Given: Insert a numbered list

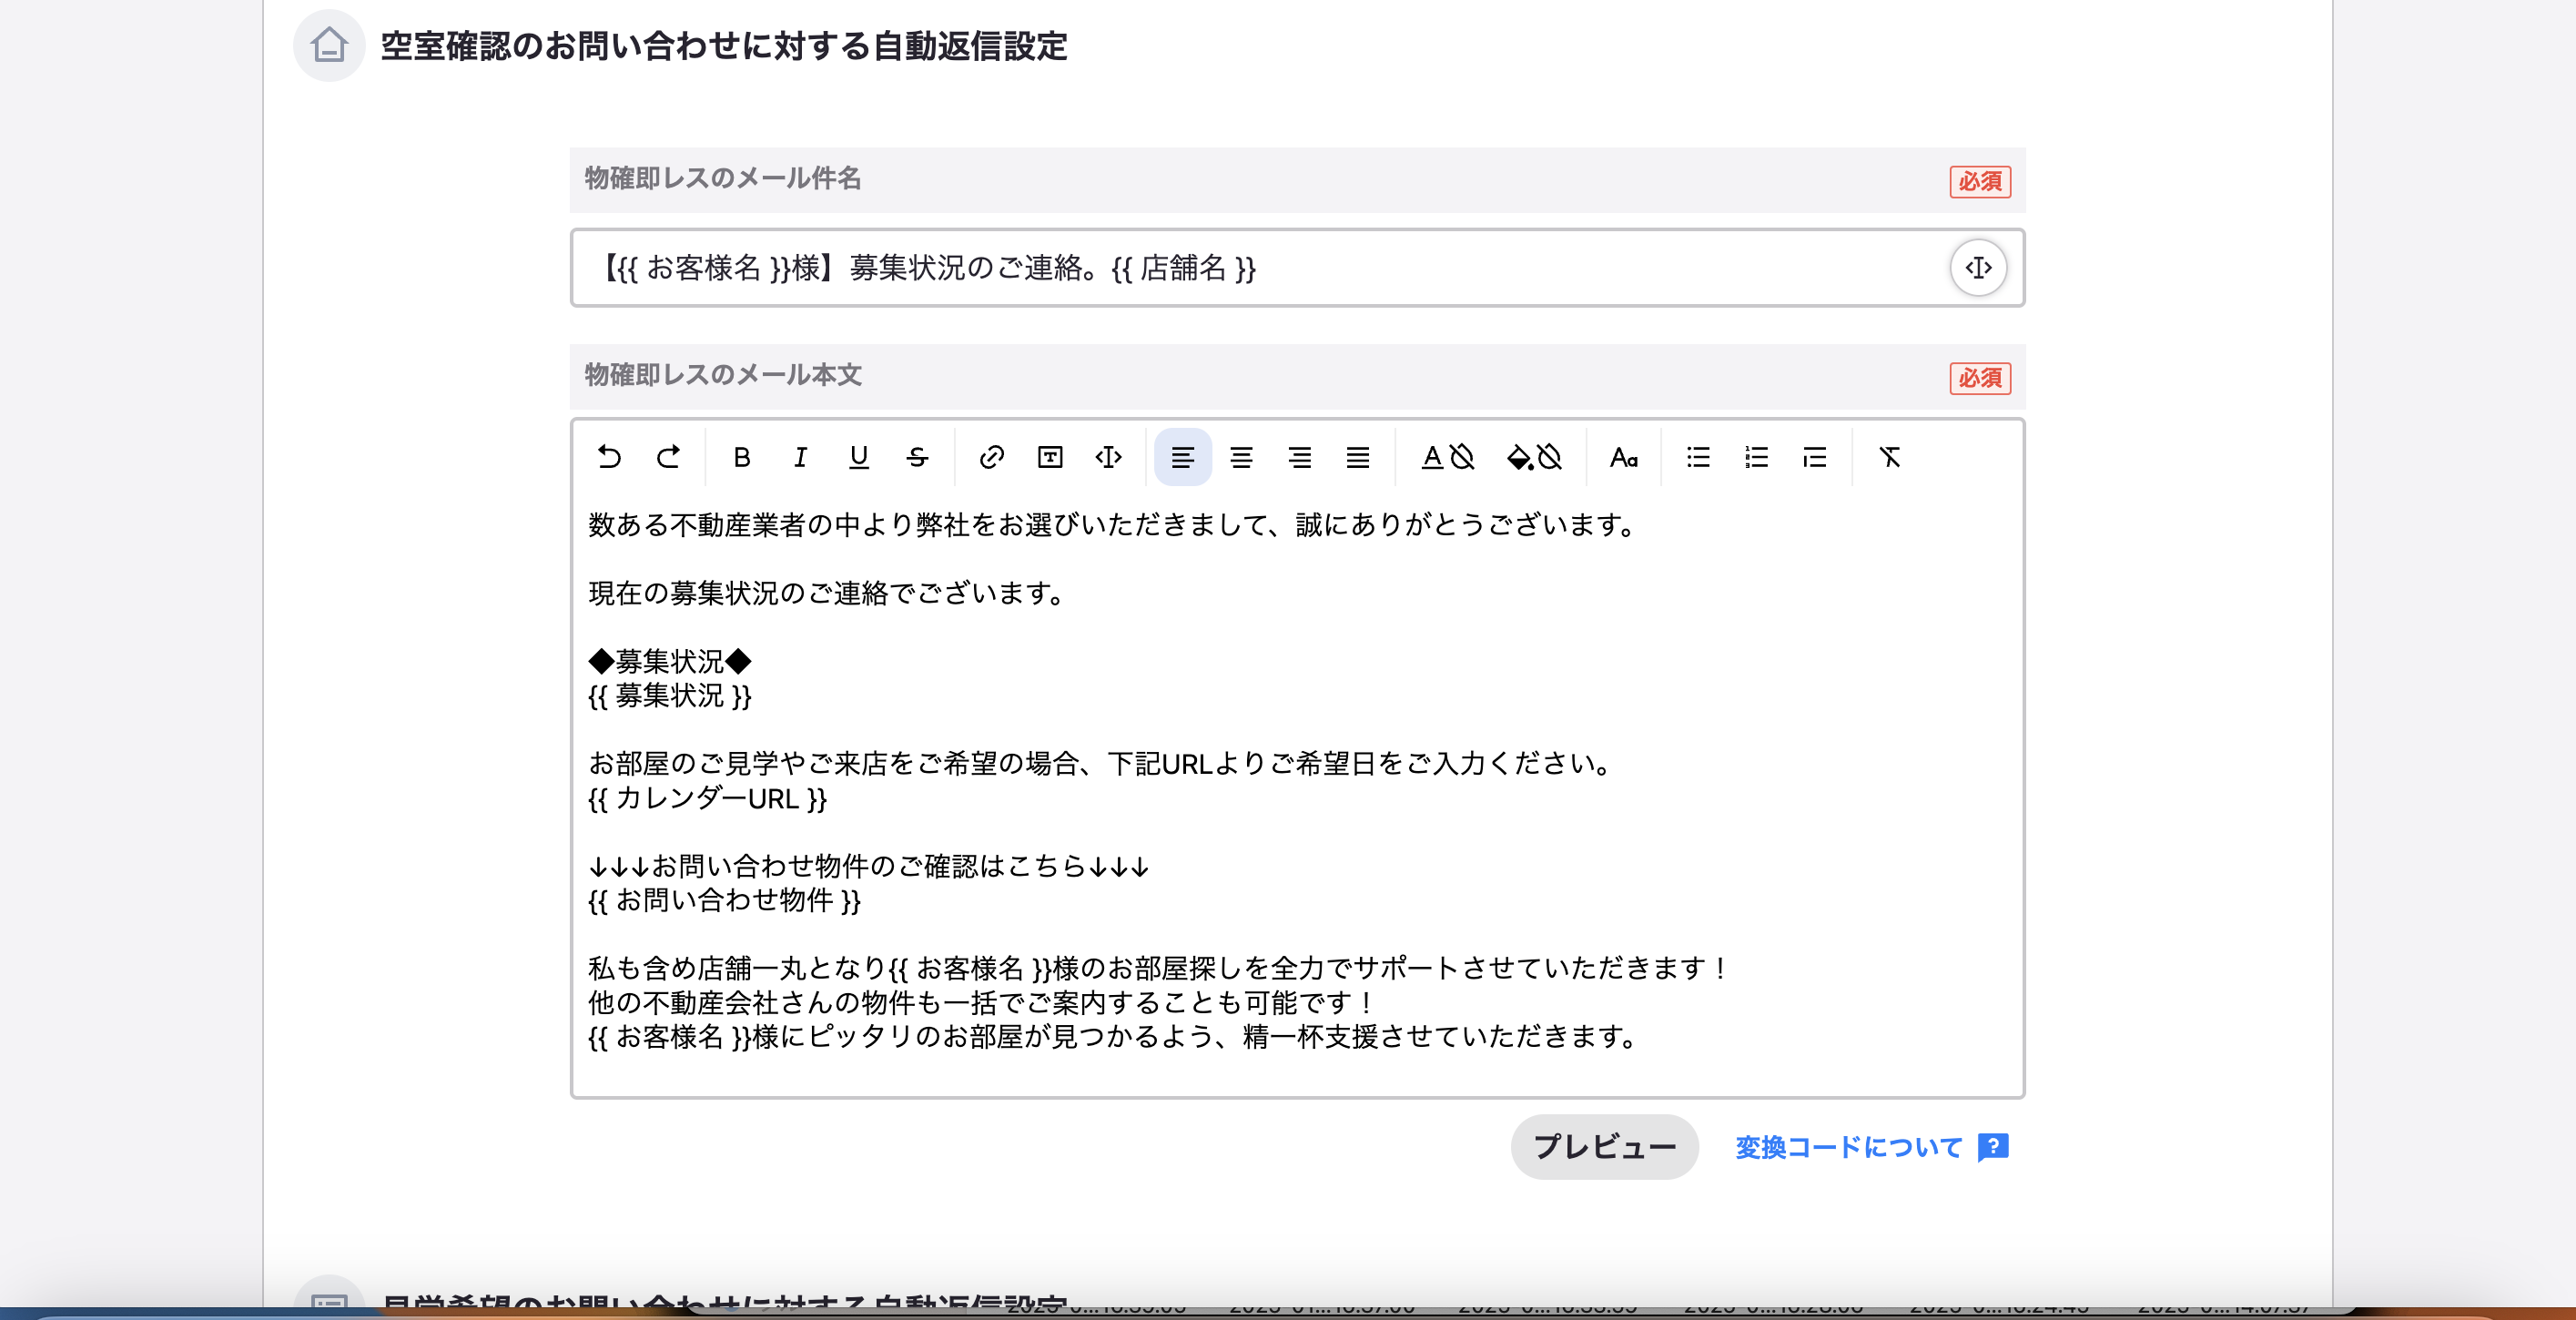Looking at the screenshot, I should pos(1756,457).
